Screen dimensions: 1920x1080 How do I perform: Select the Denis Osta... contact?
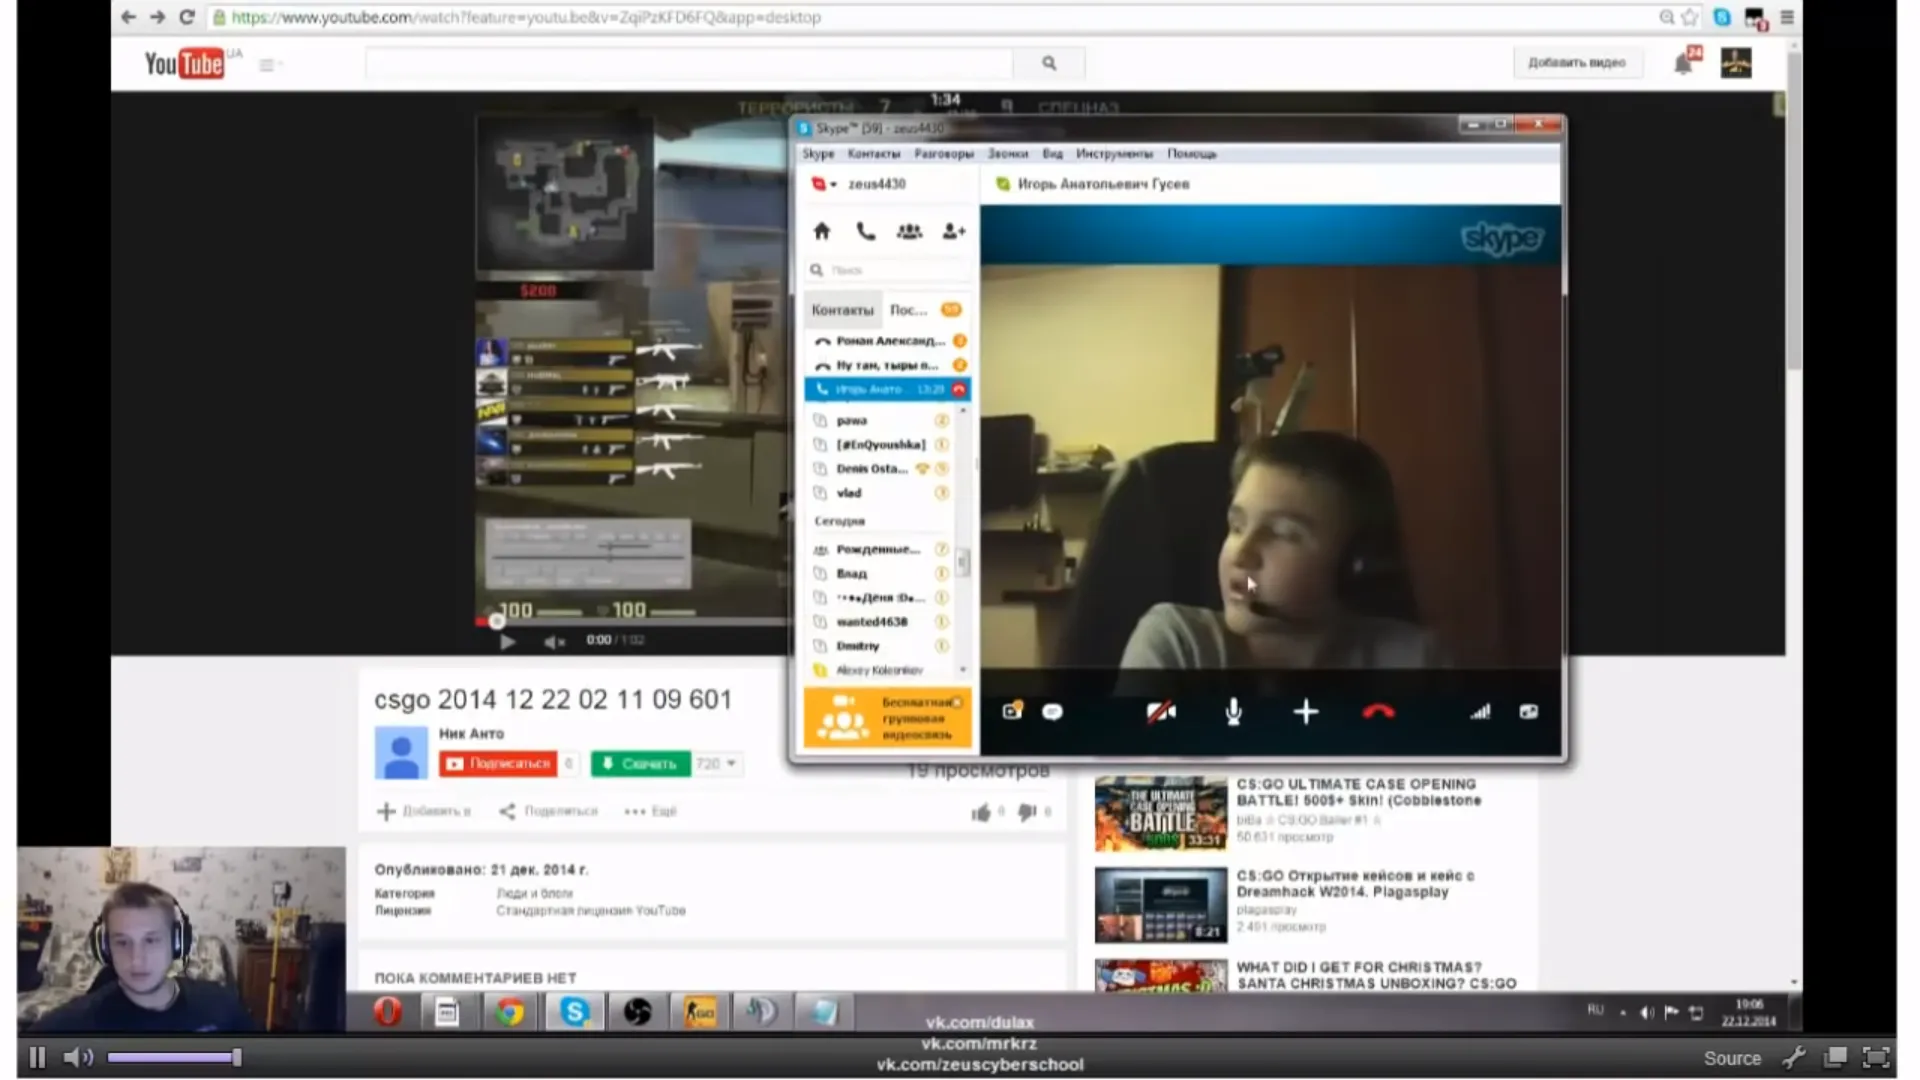(880, 469)
